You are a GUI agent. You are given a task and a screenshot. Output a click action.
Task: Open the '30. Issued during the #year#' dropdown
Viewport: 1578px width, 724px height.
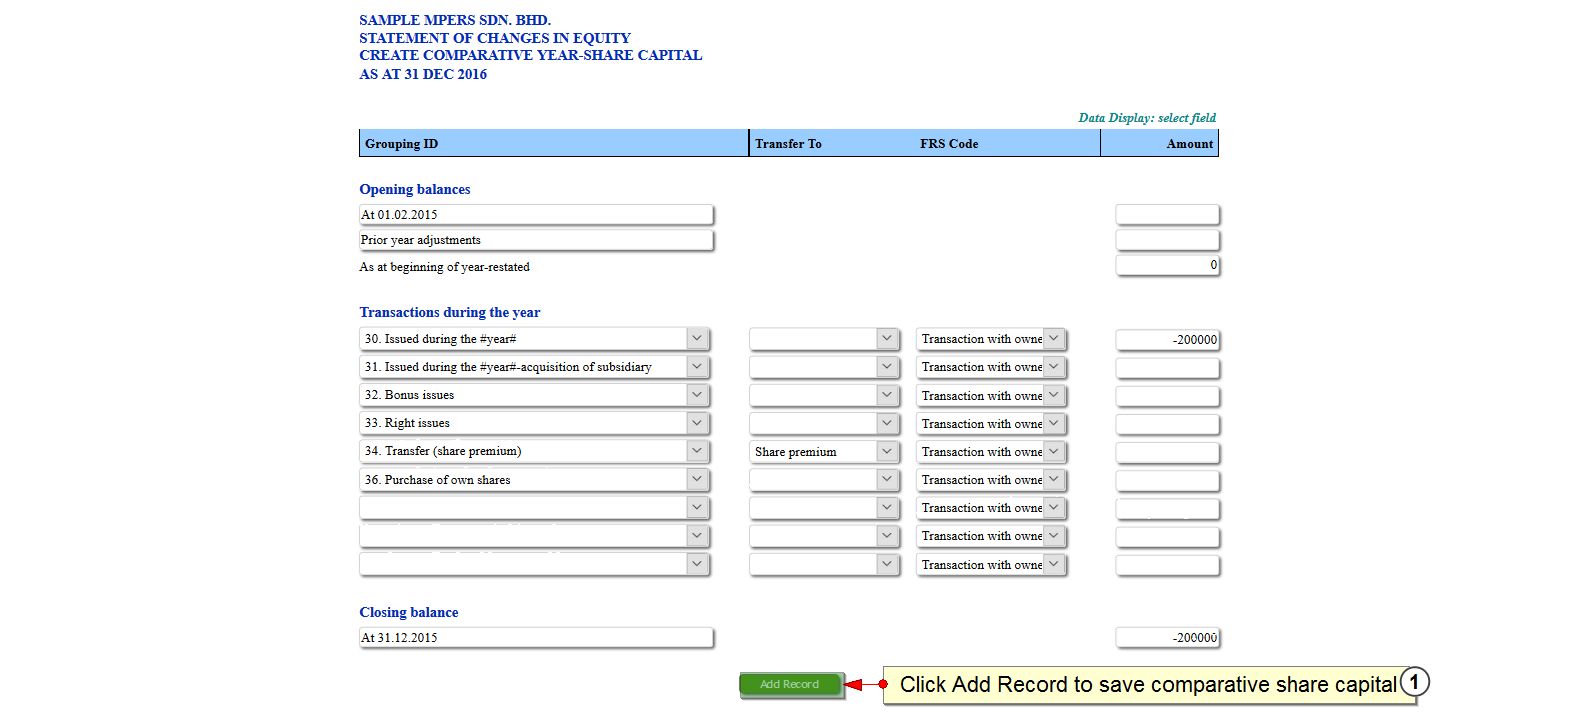coord(534,339)
